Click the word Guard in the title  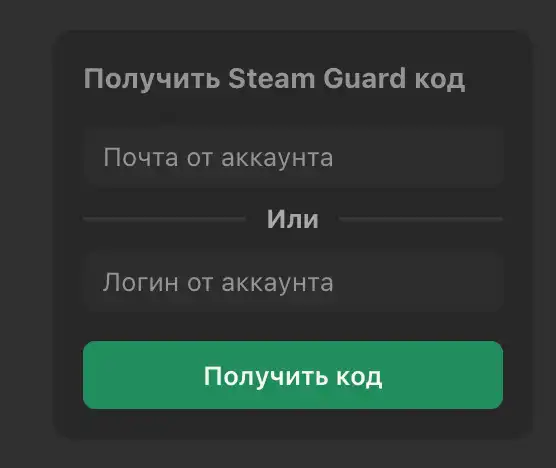coord(364,78)
